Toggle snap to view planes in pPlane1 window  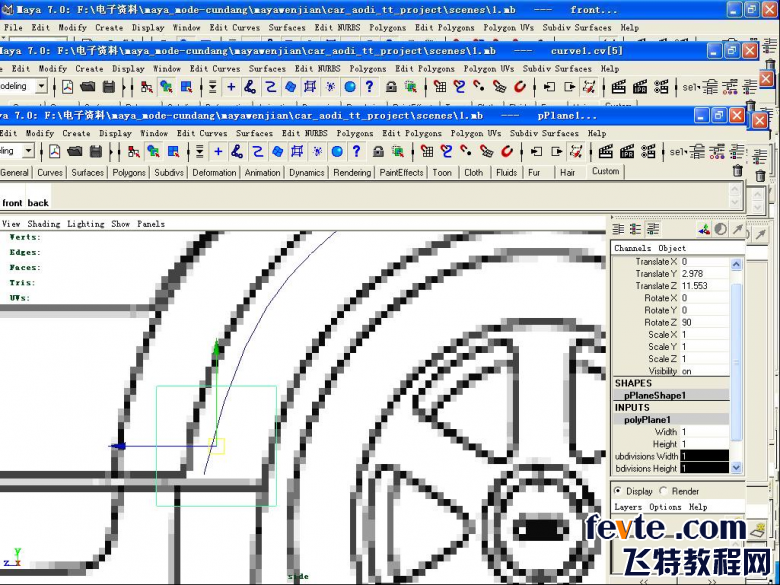pos(487,151)
